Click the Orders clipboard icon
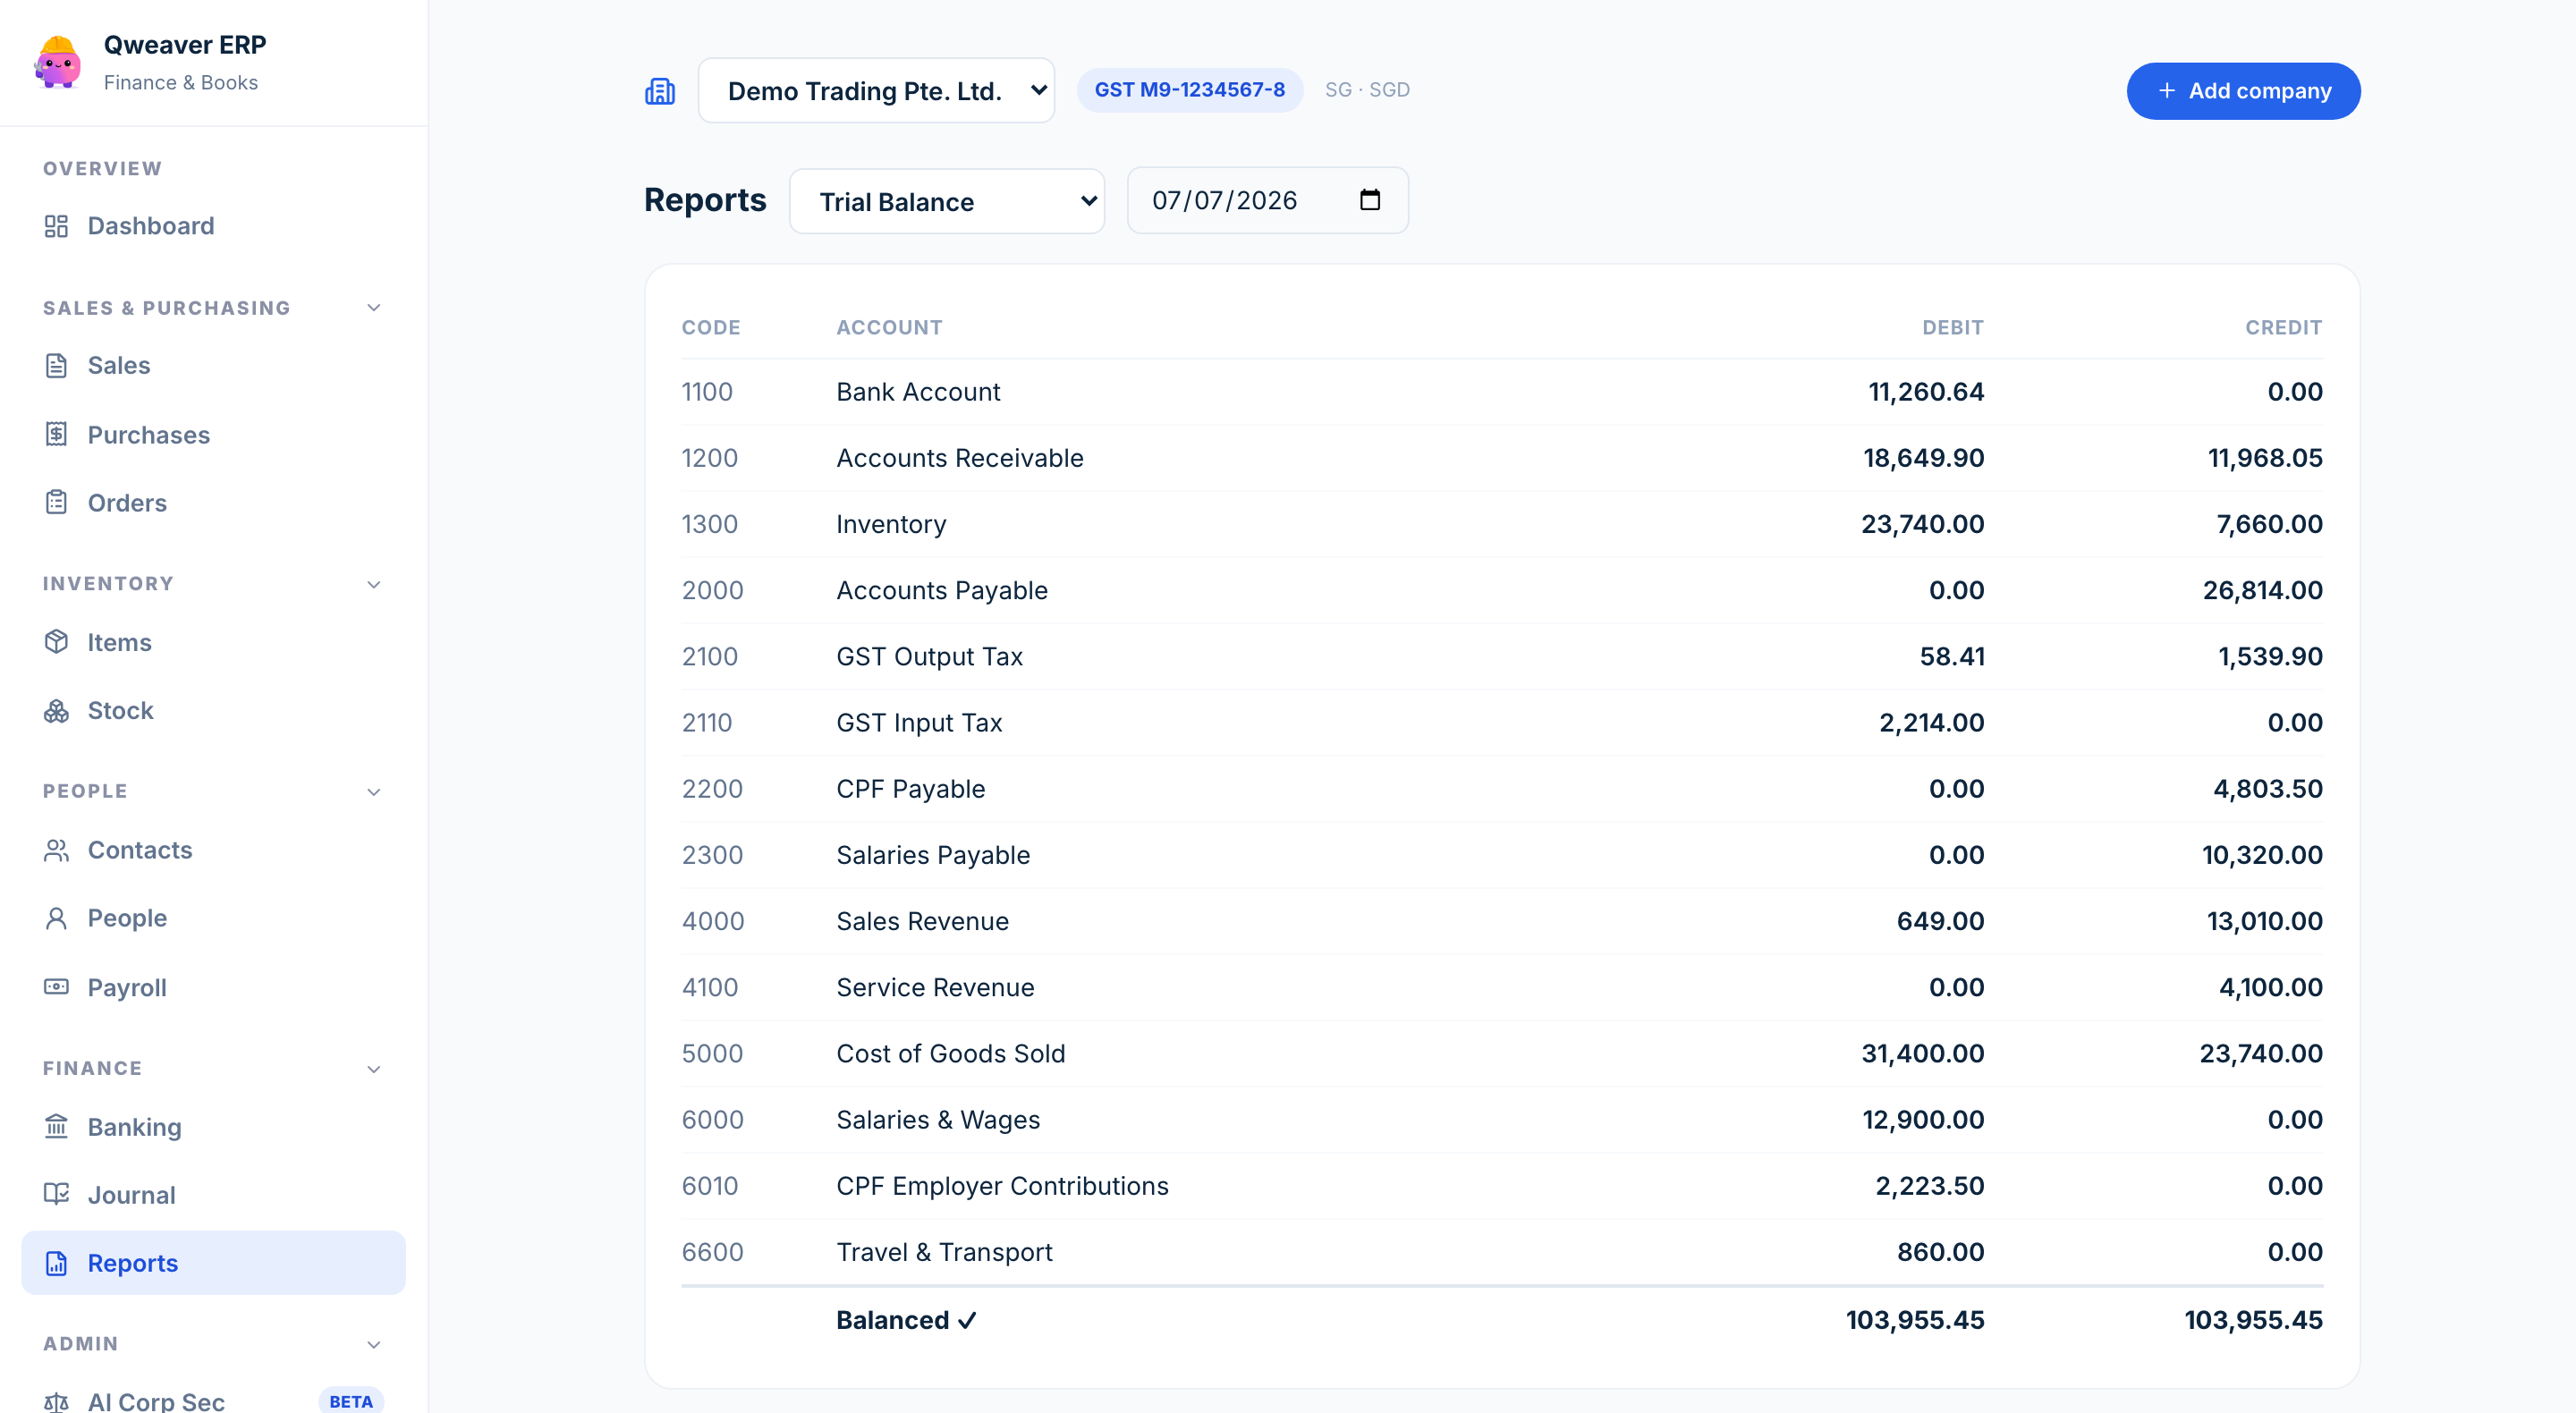This screenshot has height=1413, width=2576. coord(56,502)
